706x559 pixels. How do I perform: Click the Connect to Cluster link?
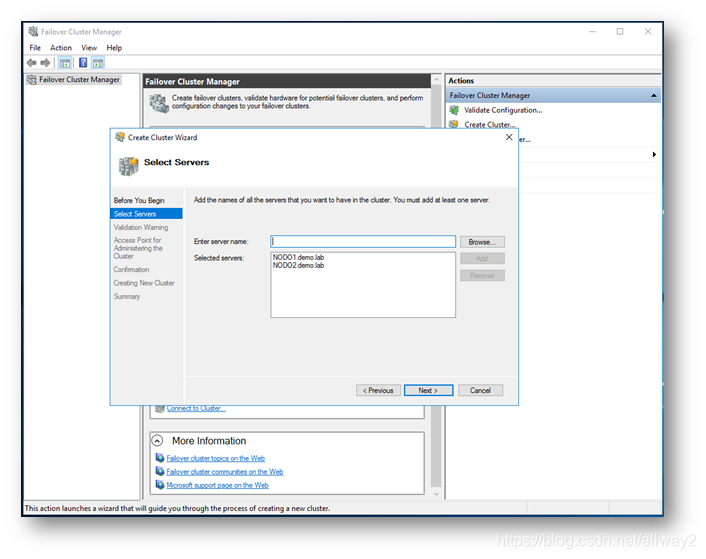pyautogui.click(x=196, y=408)
